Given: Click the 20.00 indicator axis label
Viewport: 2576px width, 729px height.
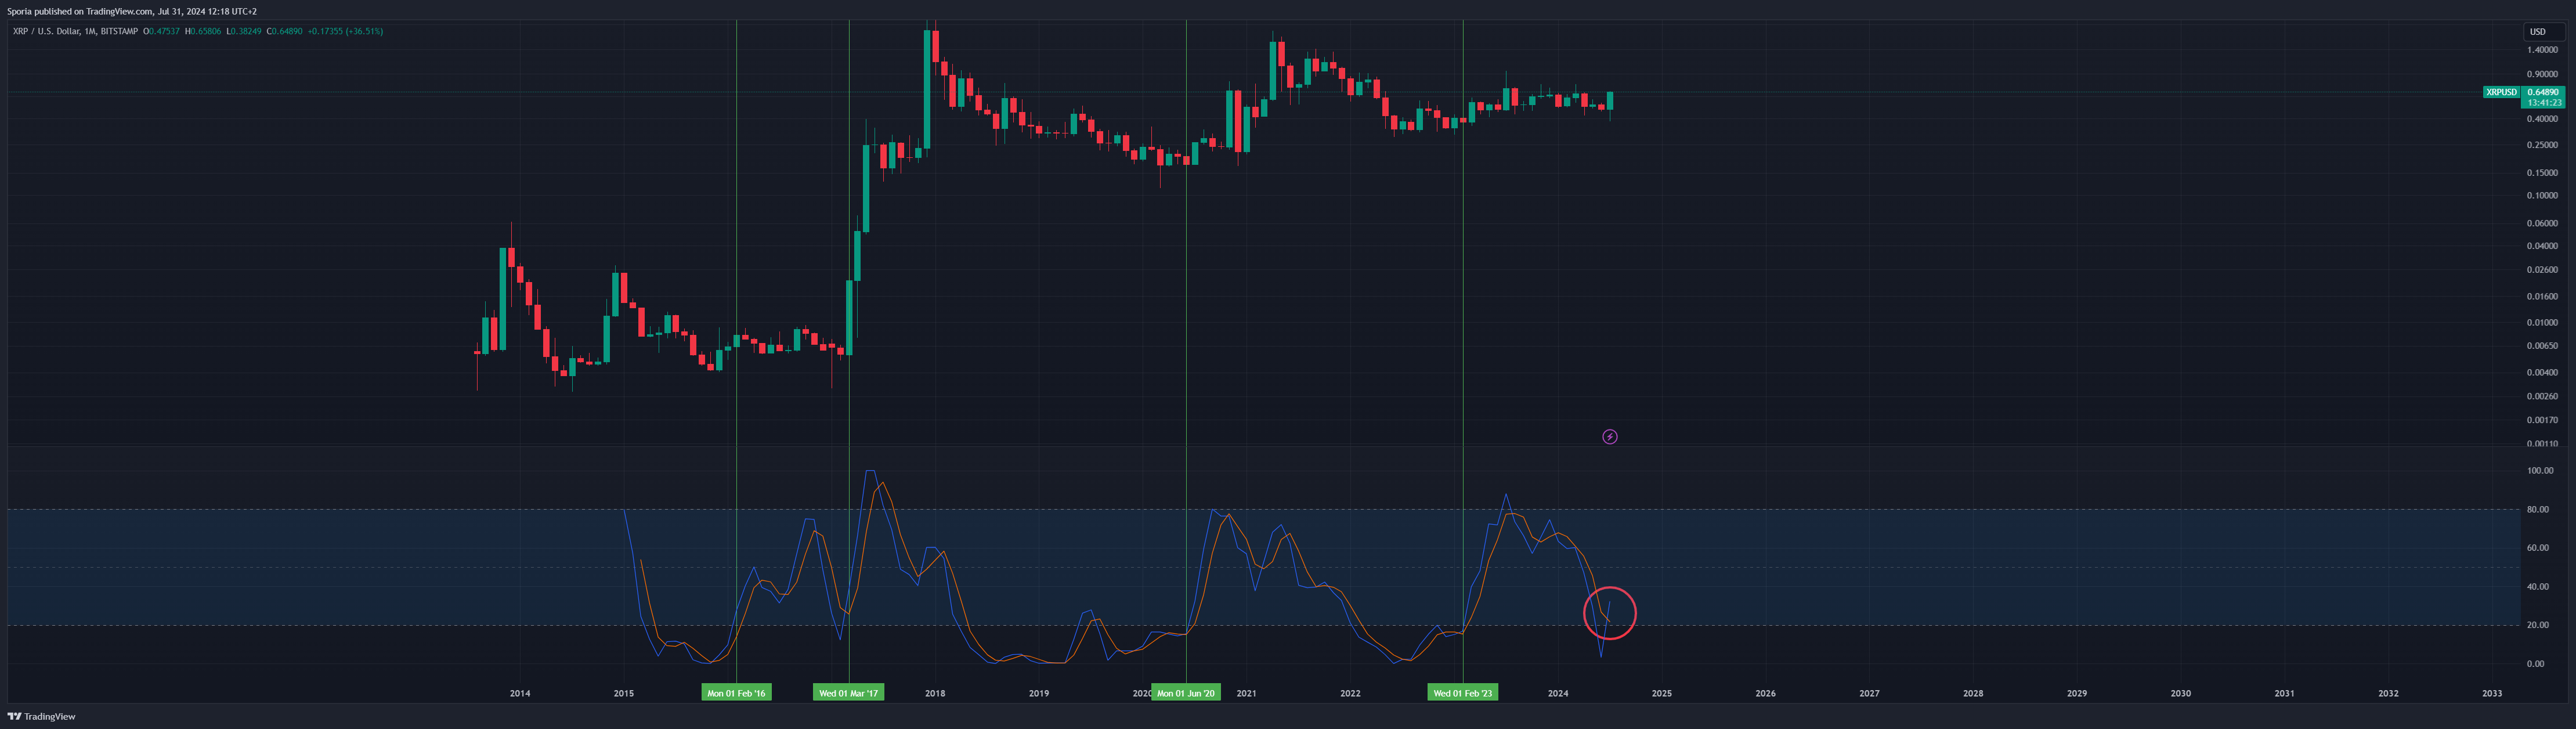Looking at the screenshot, I should point(2537,625).
